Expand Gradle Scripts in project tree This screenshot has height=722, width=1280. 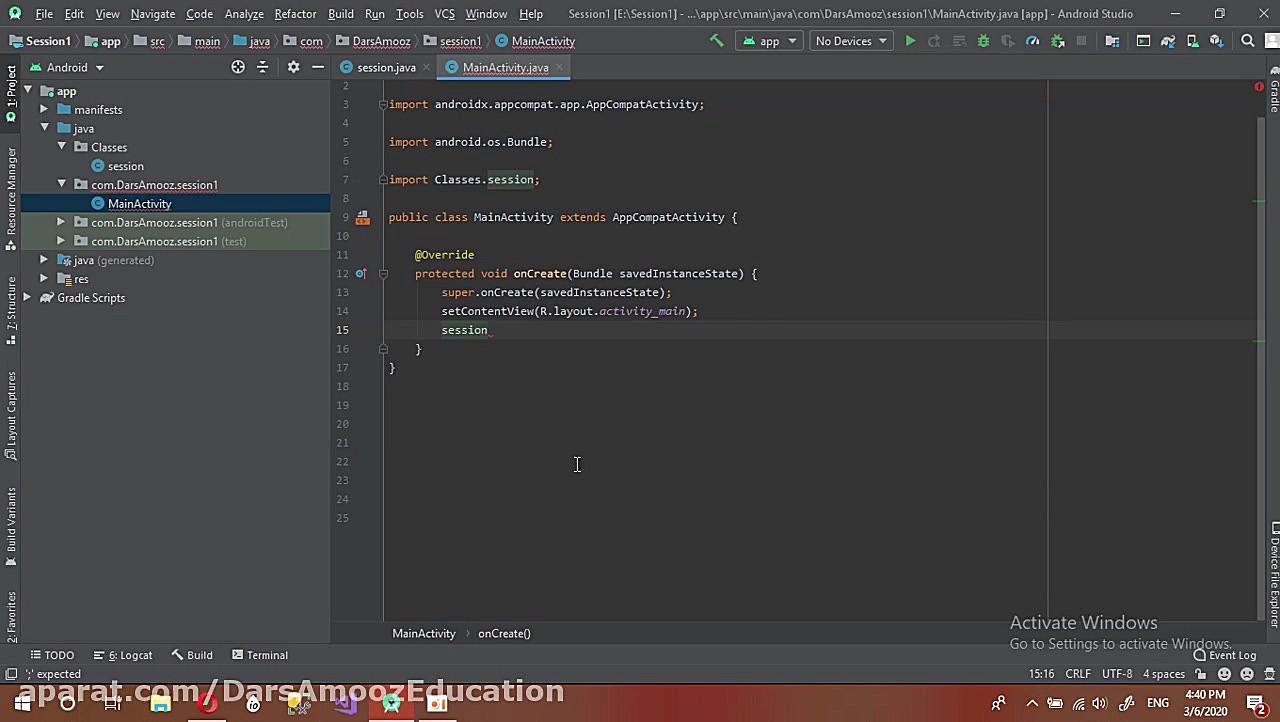click(27, 298)
